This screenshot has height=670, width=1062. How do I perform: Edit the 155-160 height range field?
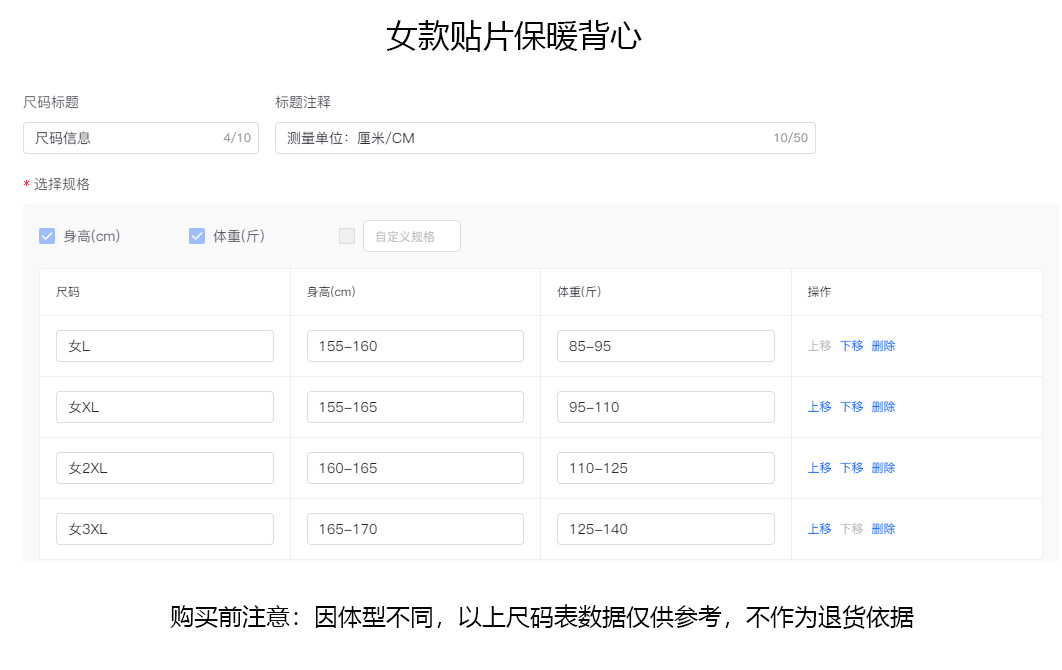click(415, 345)
